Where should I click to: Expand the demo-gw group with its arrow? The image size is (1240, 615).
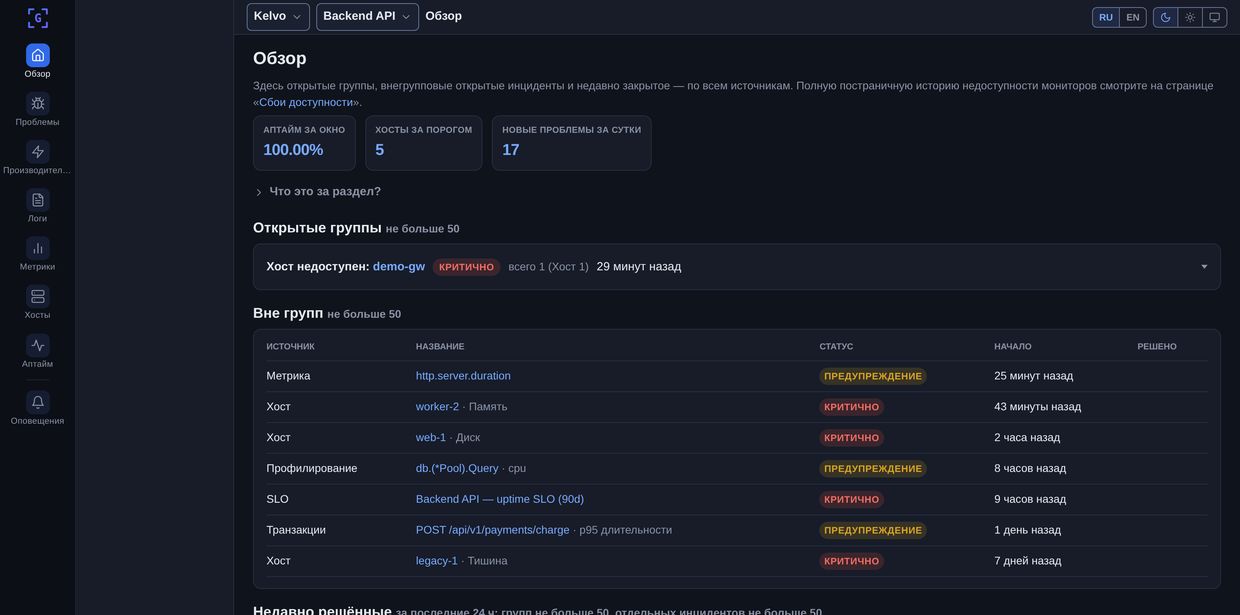tap(1204, 267)
